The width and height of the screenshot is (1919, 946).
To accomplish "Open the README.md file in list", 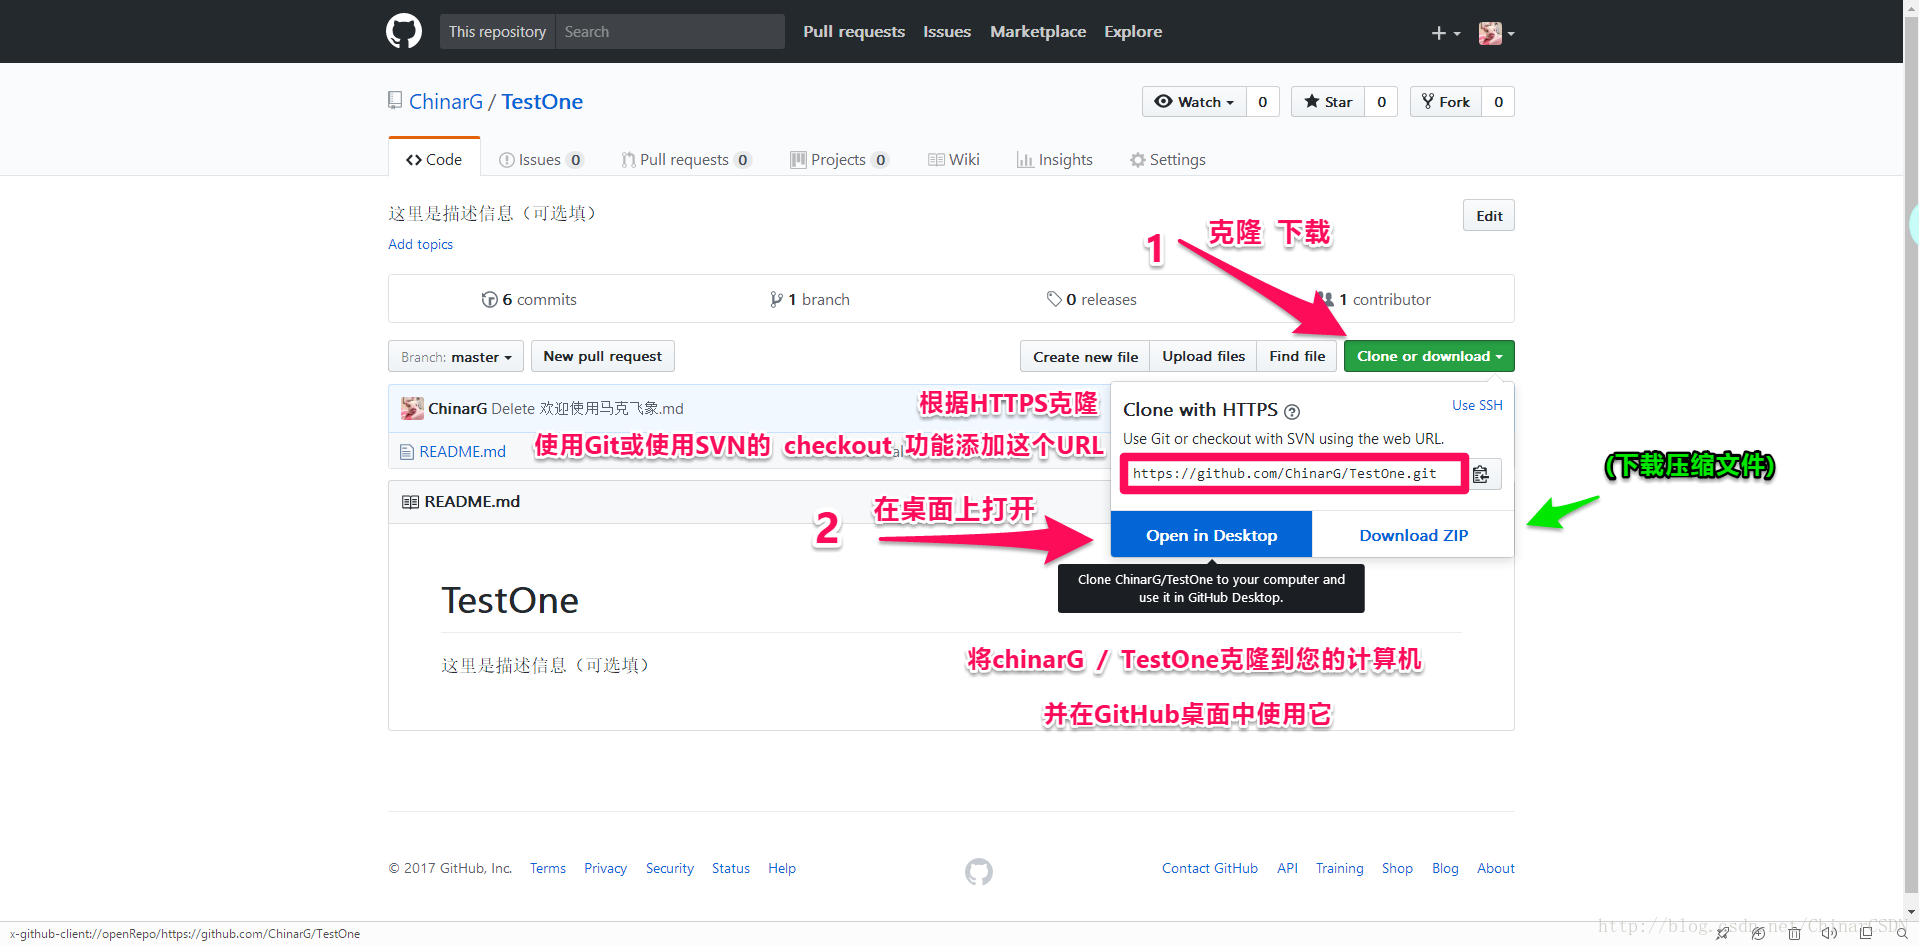I will 462,452.
